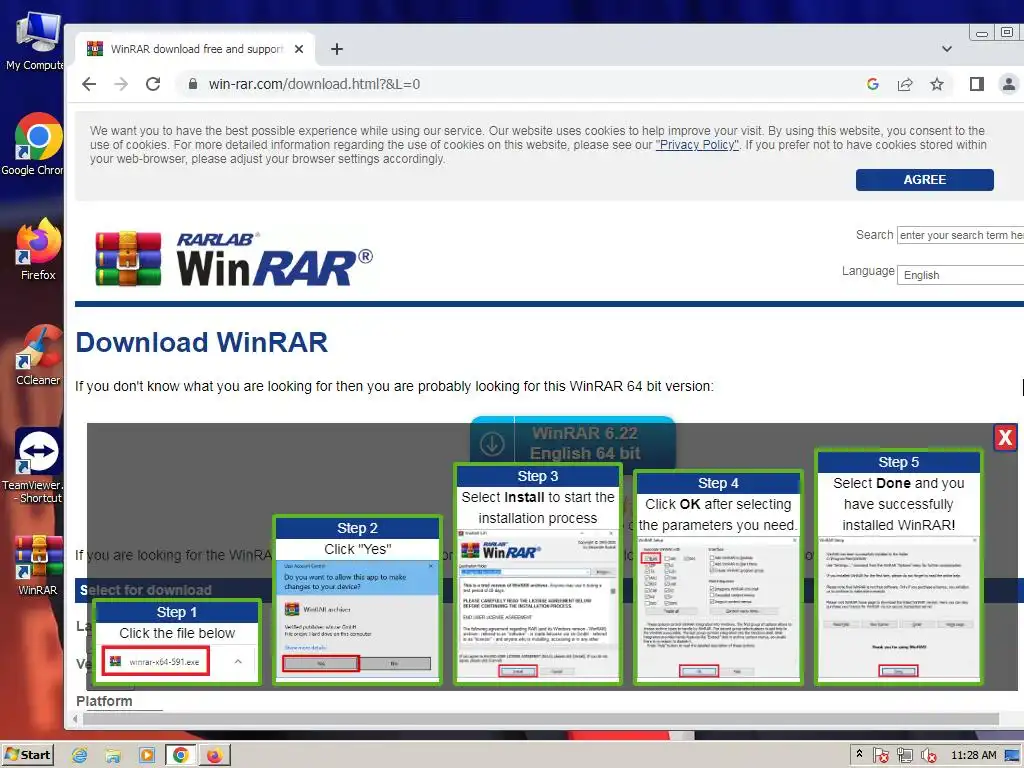Select the WinRAR download free tab
Viewport: 1024px width, 768px height.
[x=195, y=49]
